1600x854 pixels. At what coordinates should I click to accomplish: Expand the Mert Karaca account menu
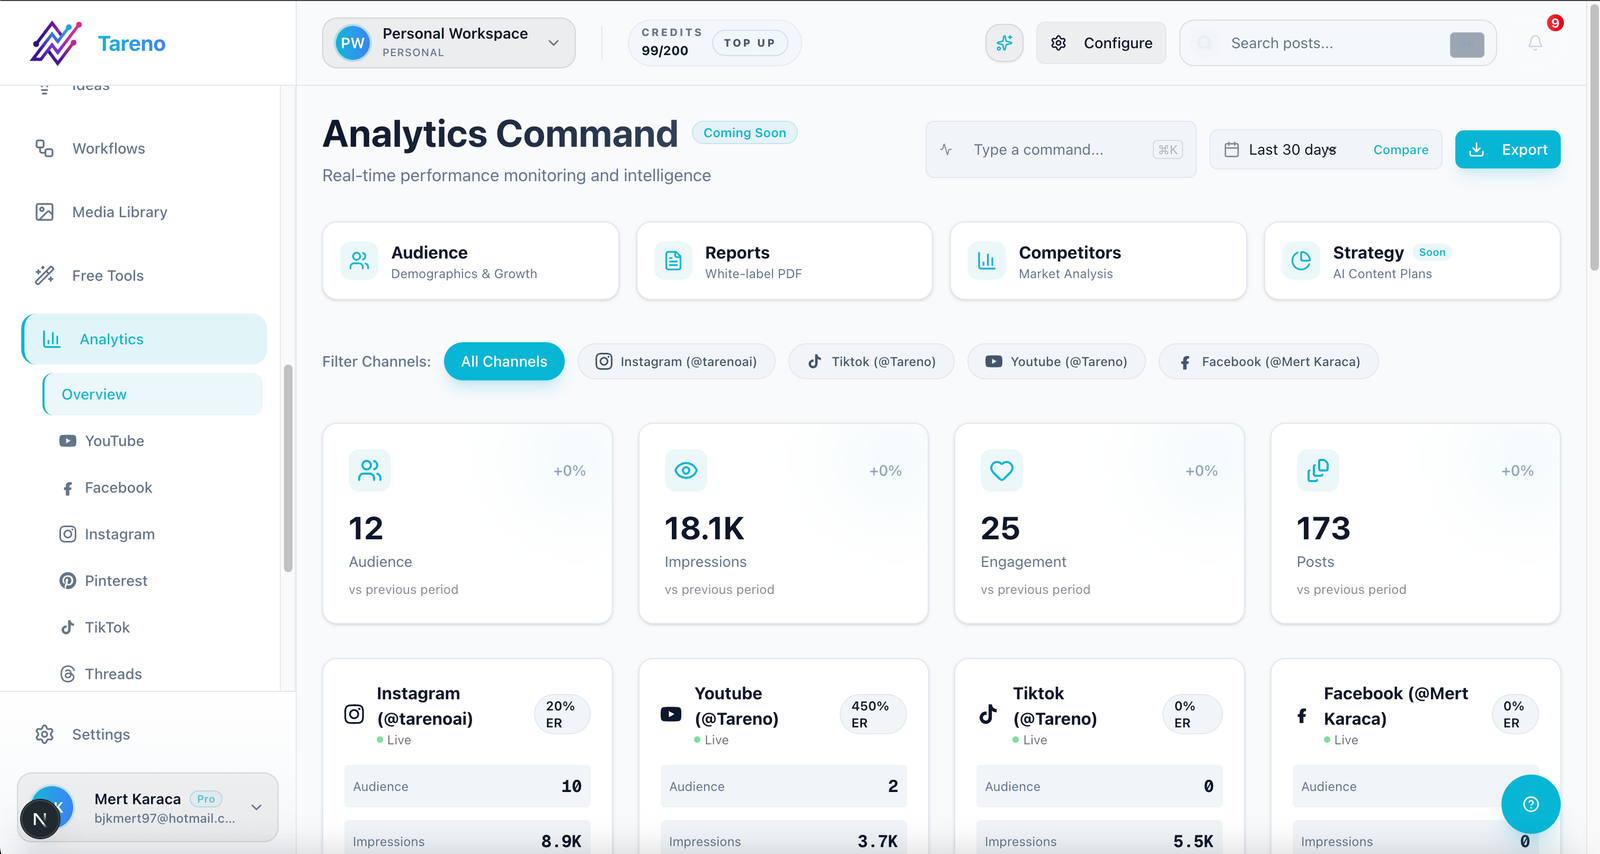[x=148, y=807]
